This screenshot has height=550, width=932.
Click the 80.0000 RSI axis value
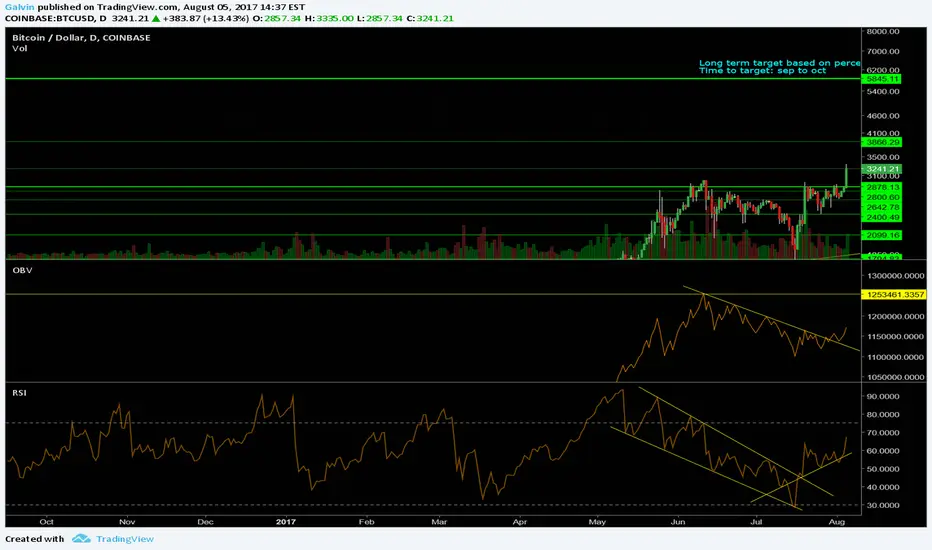883,415
